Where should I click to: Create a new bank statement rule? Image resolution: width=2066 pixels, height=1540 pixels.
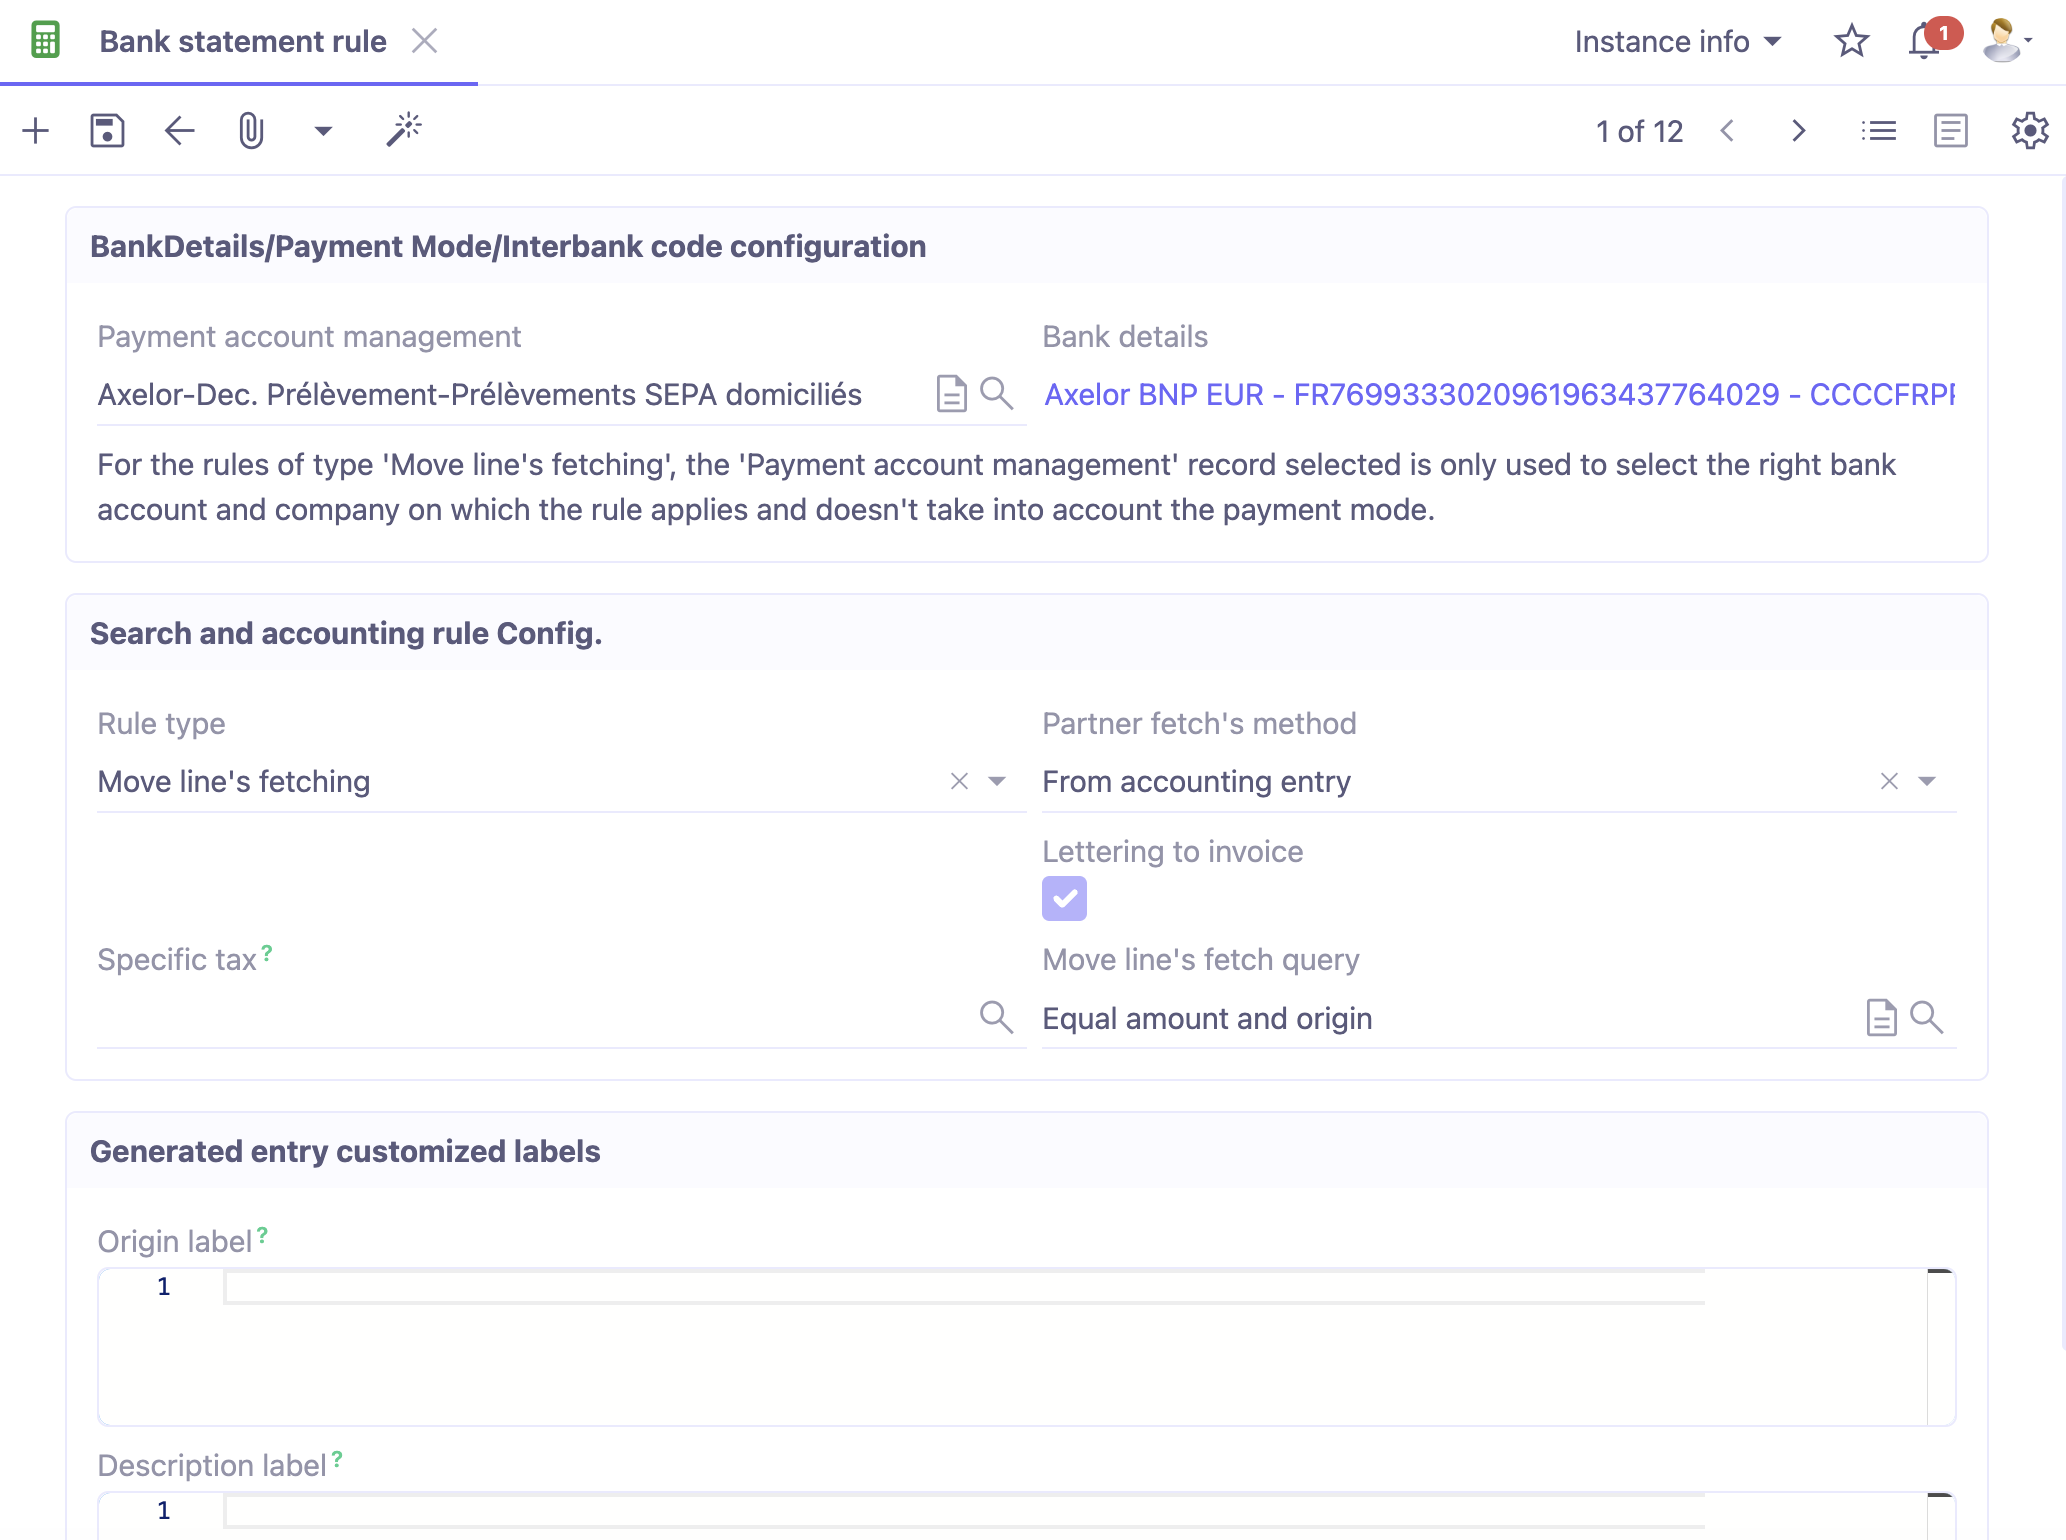(x=36, y=130)
